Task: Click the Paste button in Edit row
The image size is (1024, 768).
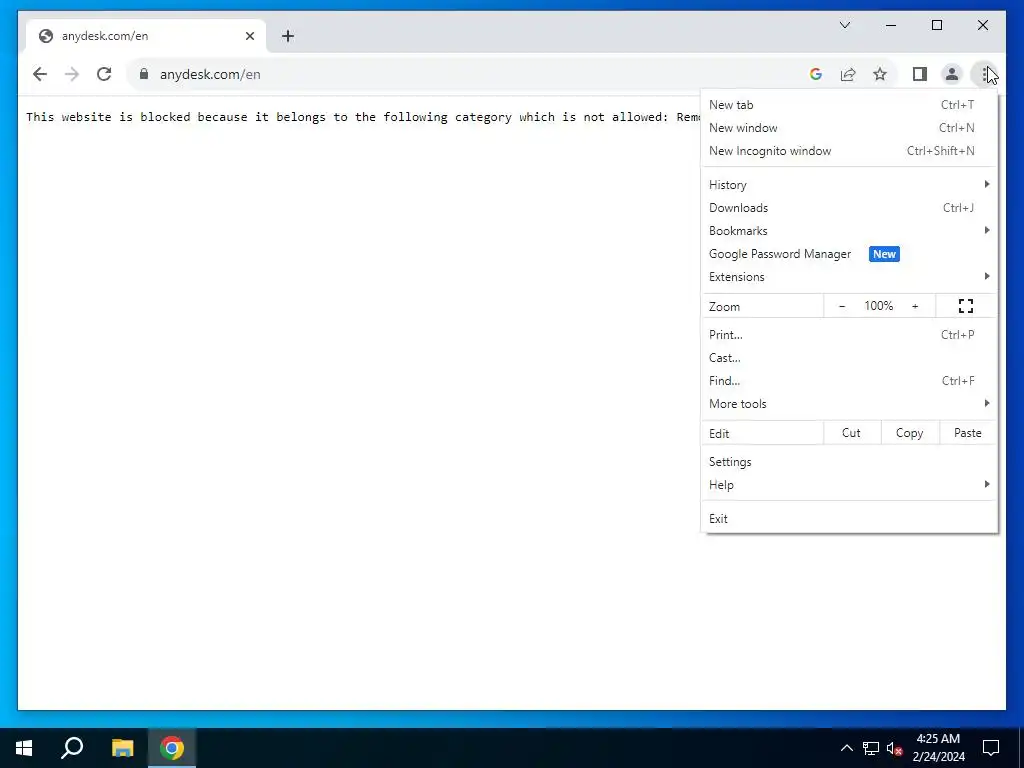Action: tap(967, 433)
